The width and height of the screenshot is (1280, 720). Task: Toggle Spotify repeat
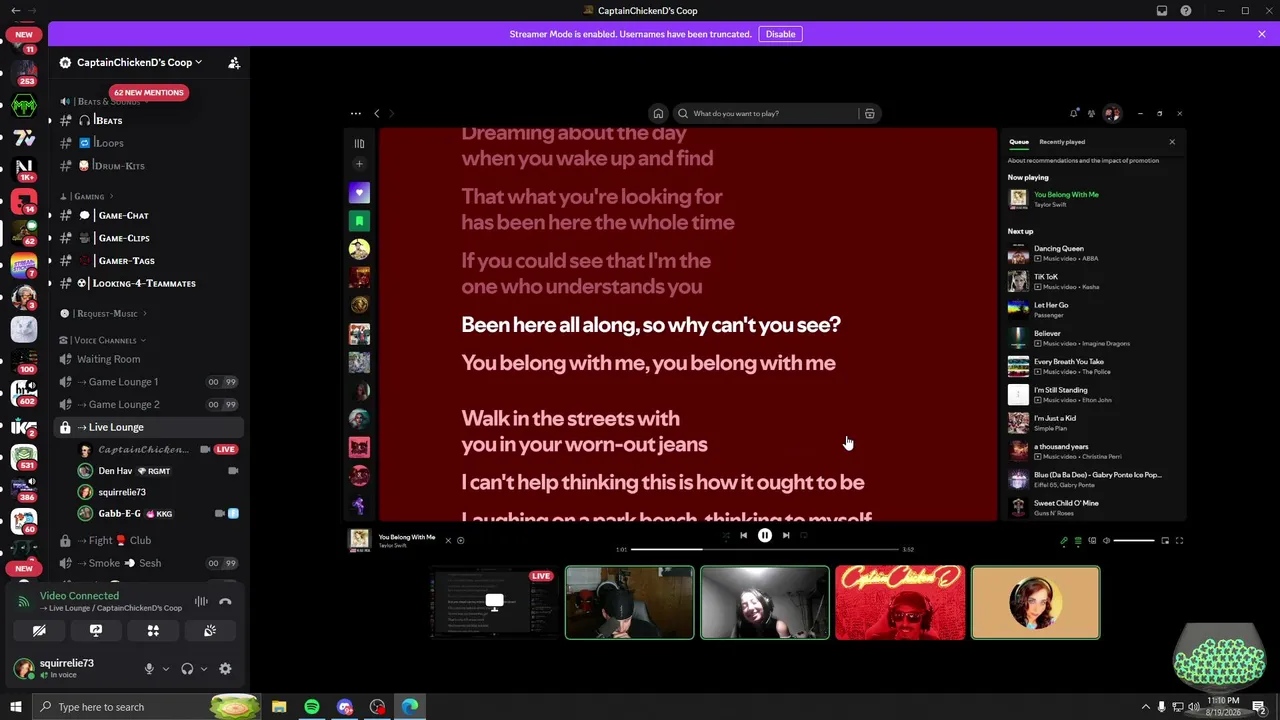(804, 536)
